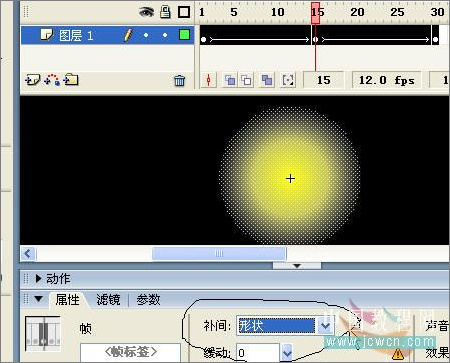Click the eye show/hide all layers icon
Image resolution: width=450 pixels, height=363 pixels.
pyautogui.click(x=146, y=12)
